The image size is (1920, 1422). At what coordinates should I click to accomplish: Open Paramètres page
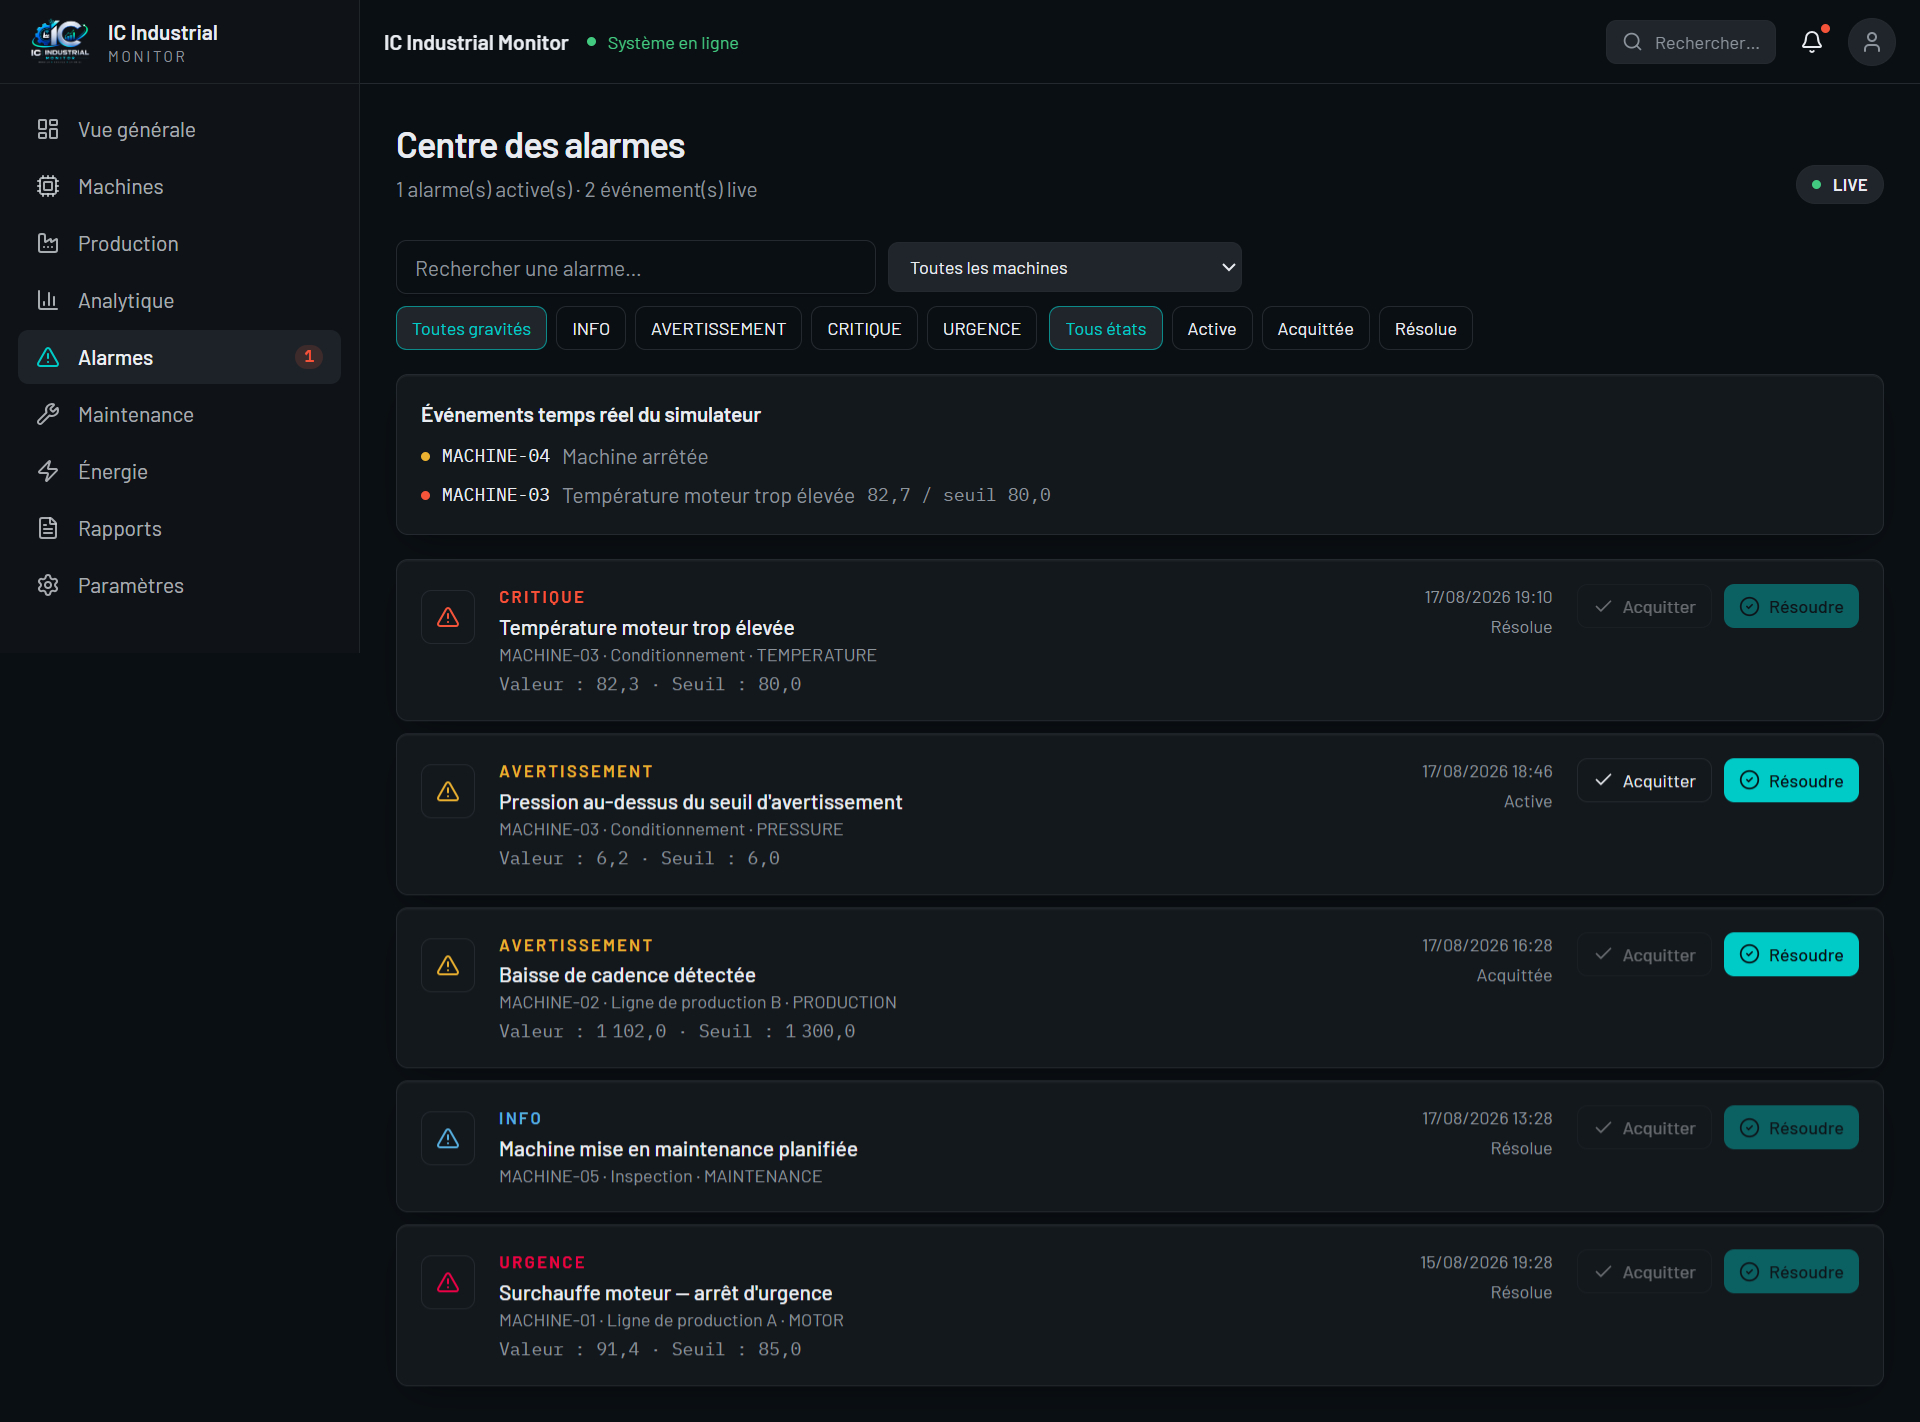(179, 585)
